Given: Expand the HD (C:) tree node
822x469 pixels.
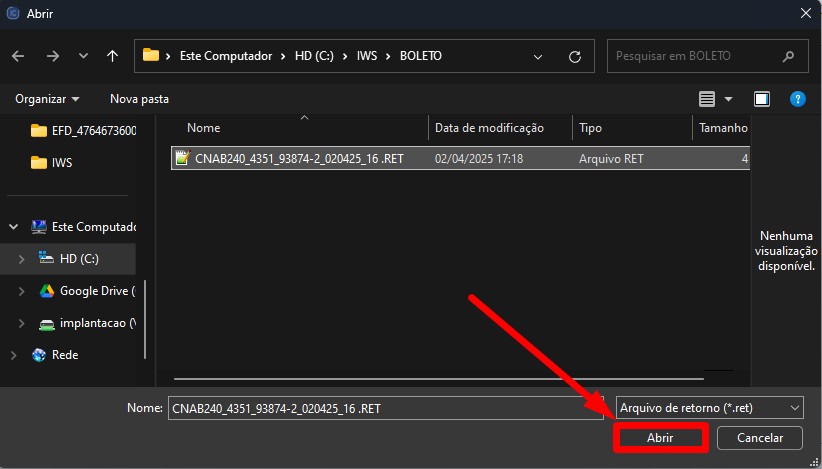Looking at the screenshot, I should click(21, 259).
